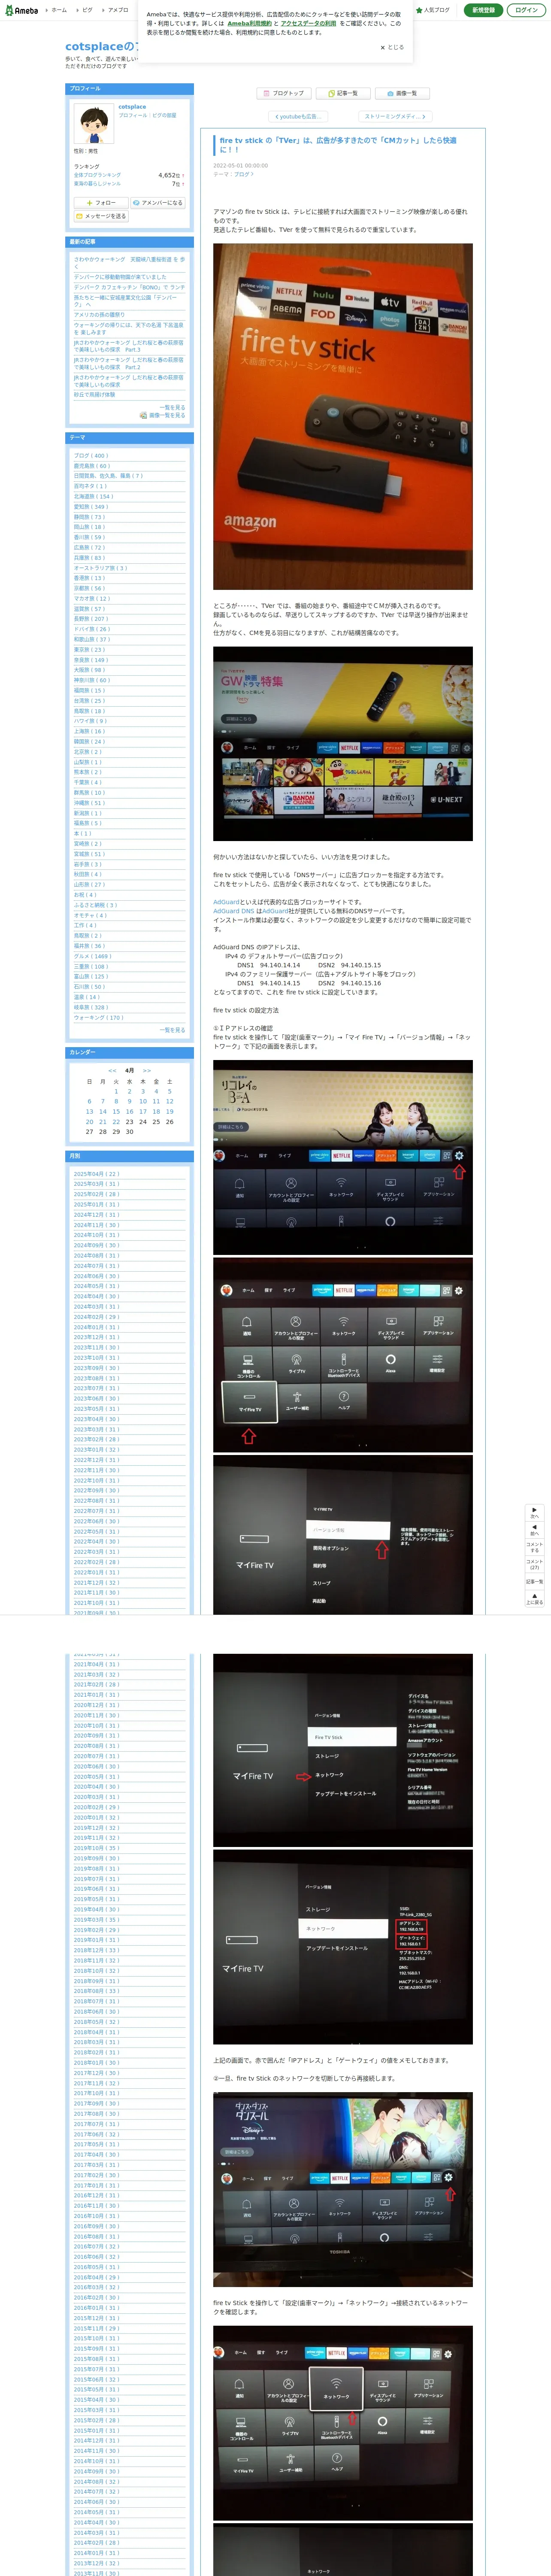Open the マイFire TV menu photo
Image resolution: width=551 pixels, height=2576 pixels.
pyautogui.click(x=343, y=1355)
